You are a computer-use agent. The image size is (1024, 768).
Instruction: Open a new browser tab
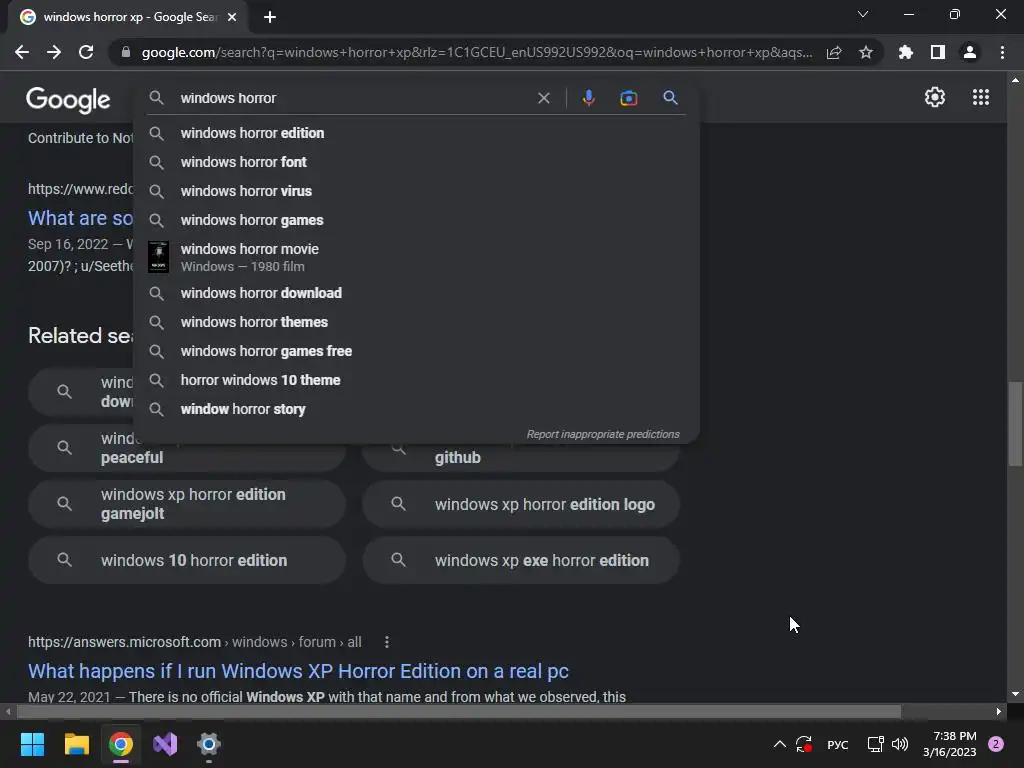coord(270,17)
